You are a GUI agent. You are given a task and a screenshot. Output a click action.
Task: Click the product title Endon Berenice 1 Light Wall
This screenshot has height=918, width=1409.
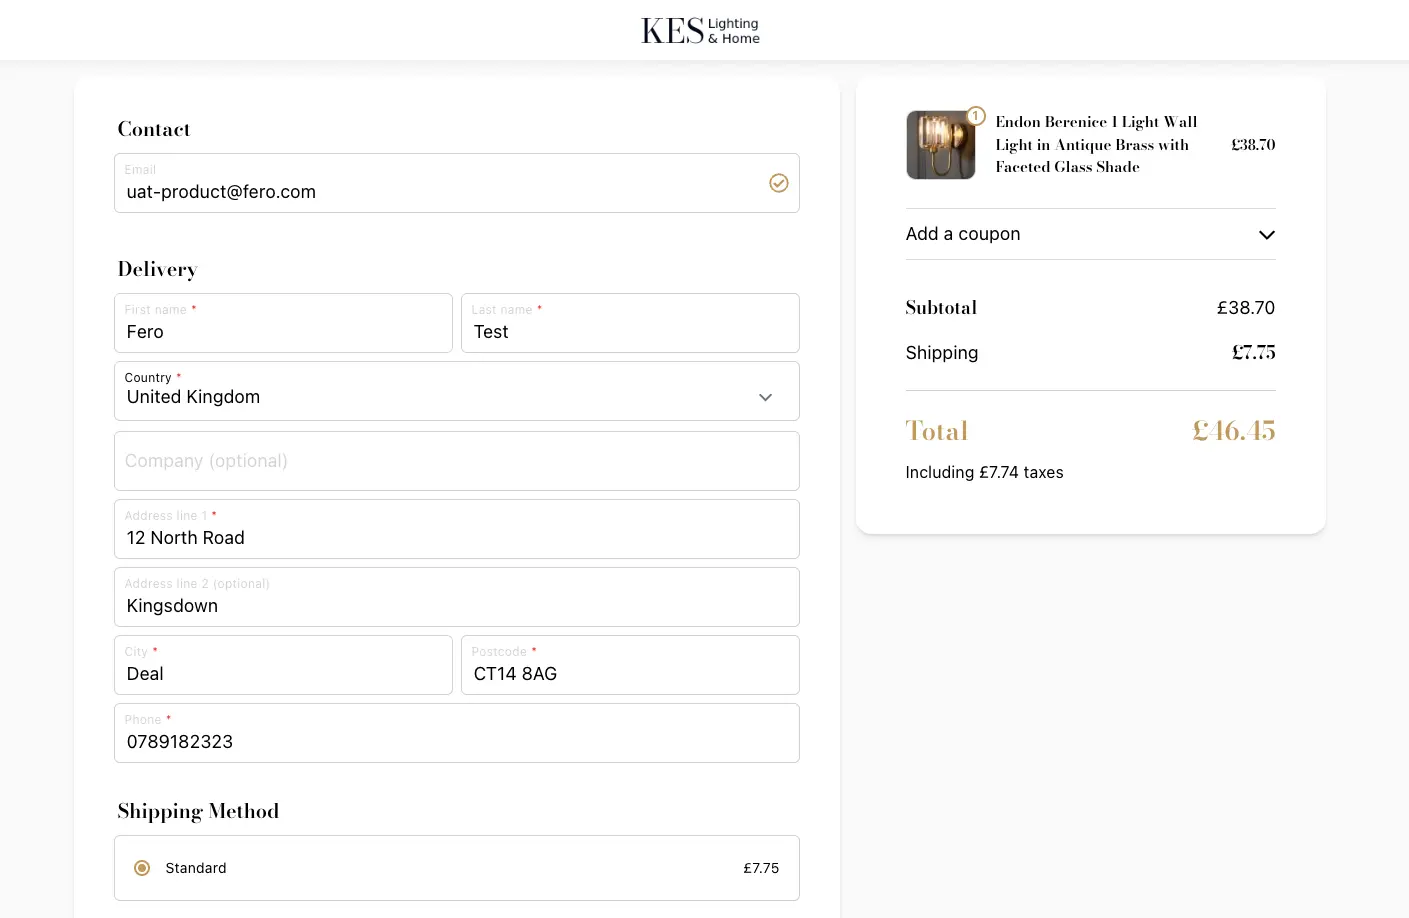click(1096, 145)
